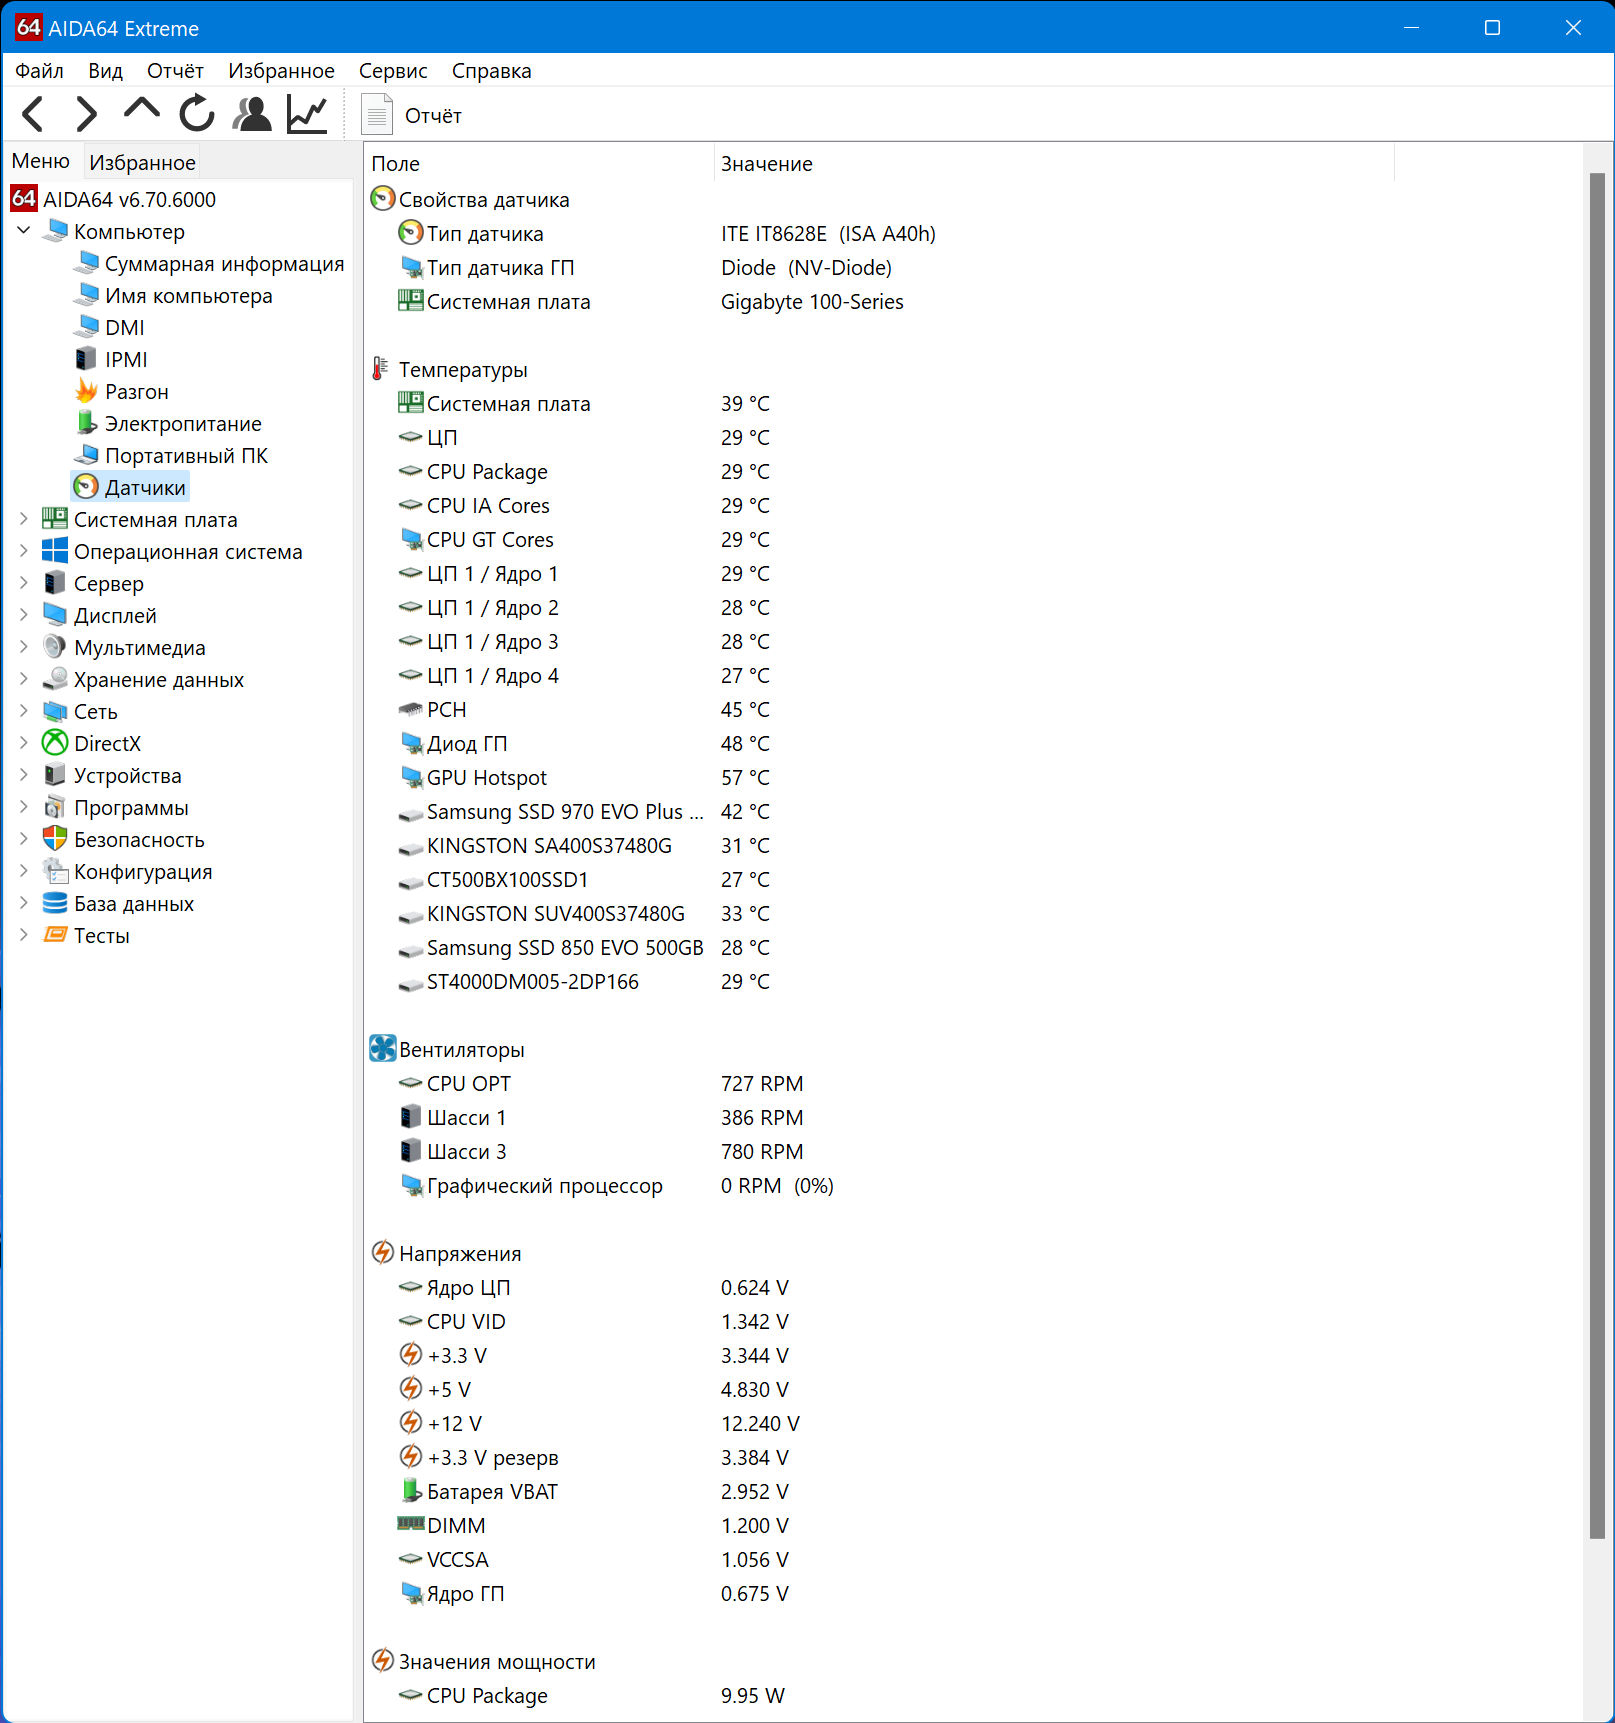Viewport: 1615px width, 1723px height.
Task: Click the Портативный ПК laptop icon
Action: tap(87, 455)
